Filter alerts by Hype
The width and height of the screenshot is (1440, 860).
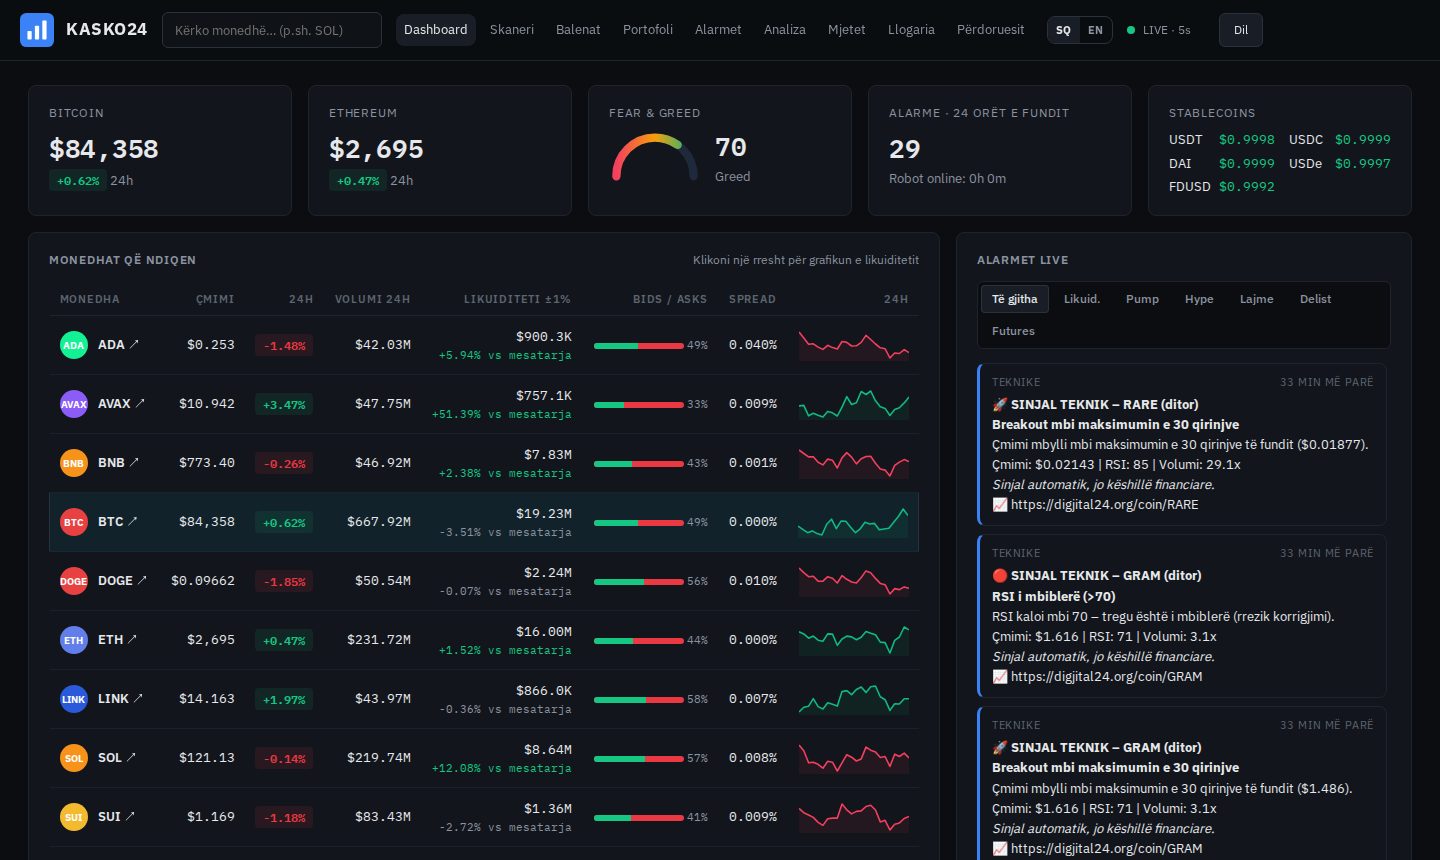coord(1199,299)
